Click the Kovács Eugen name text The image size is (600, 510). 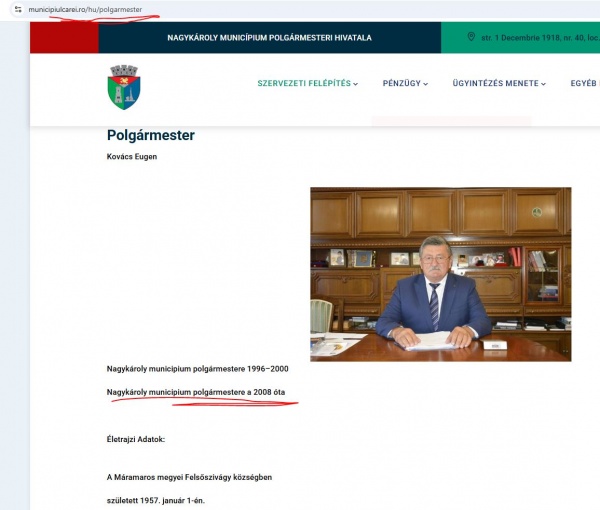pos(132,156)
